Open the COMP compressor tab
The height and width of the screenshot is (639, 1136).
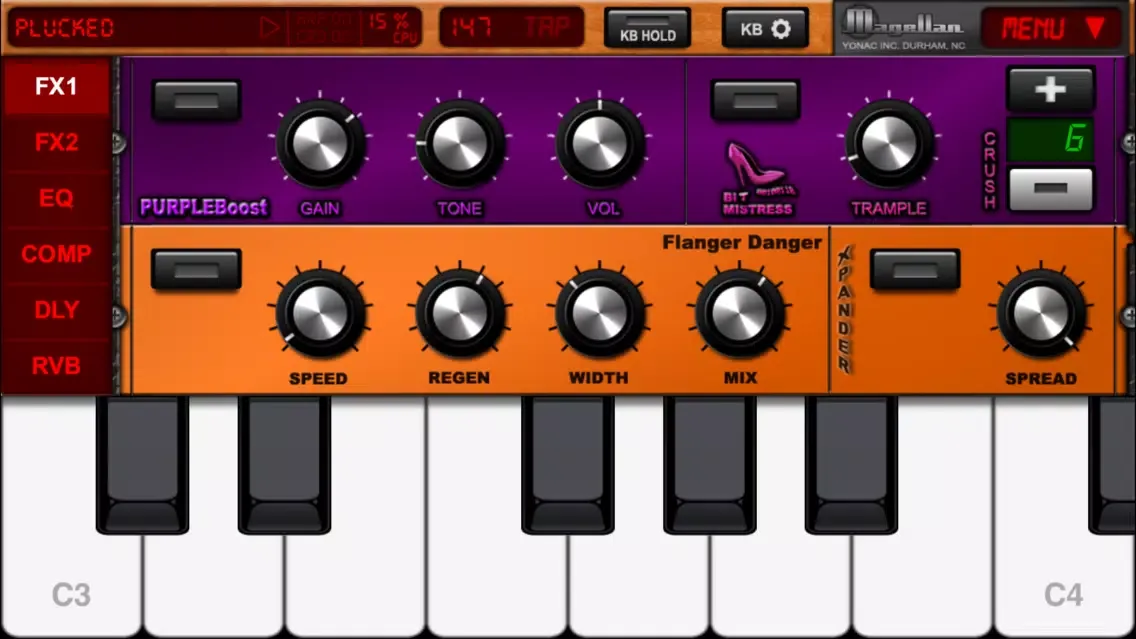point(56,254)
